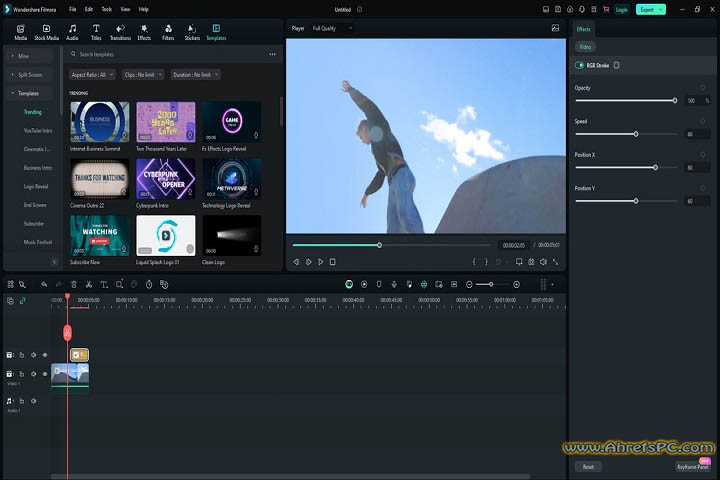Click the Reset button in Effects panel
This screenshot has height=480, width=720.
(588, 467)
